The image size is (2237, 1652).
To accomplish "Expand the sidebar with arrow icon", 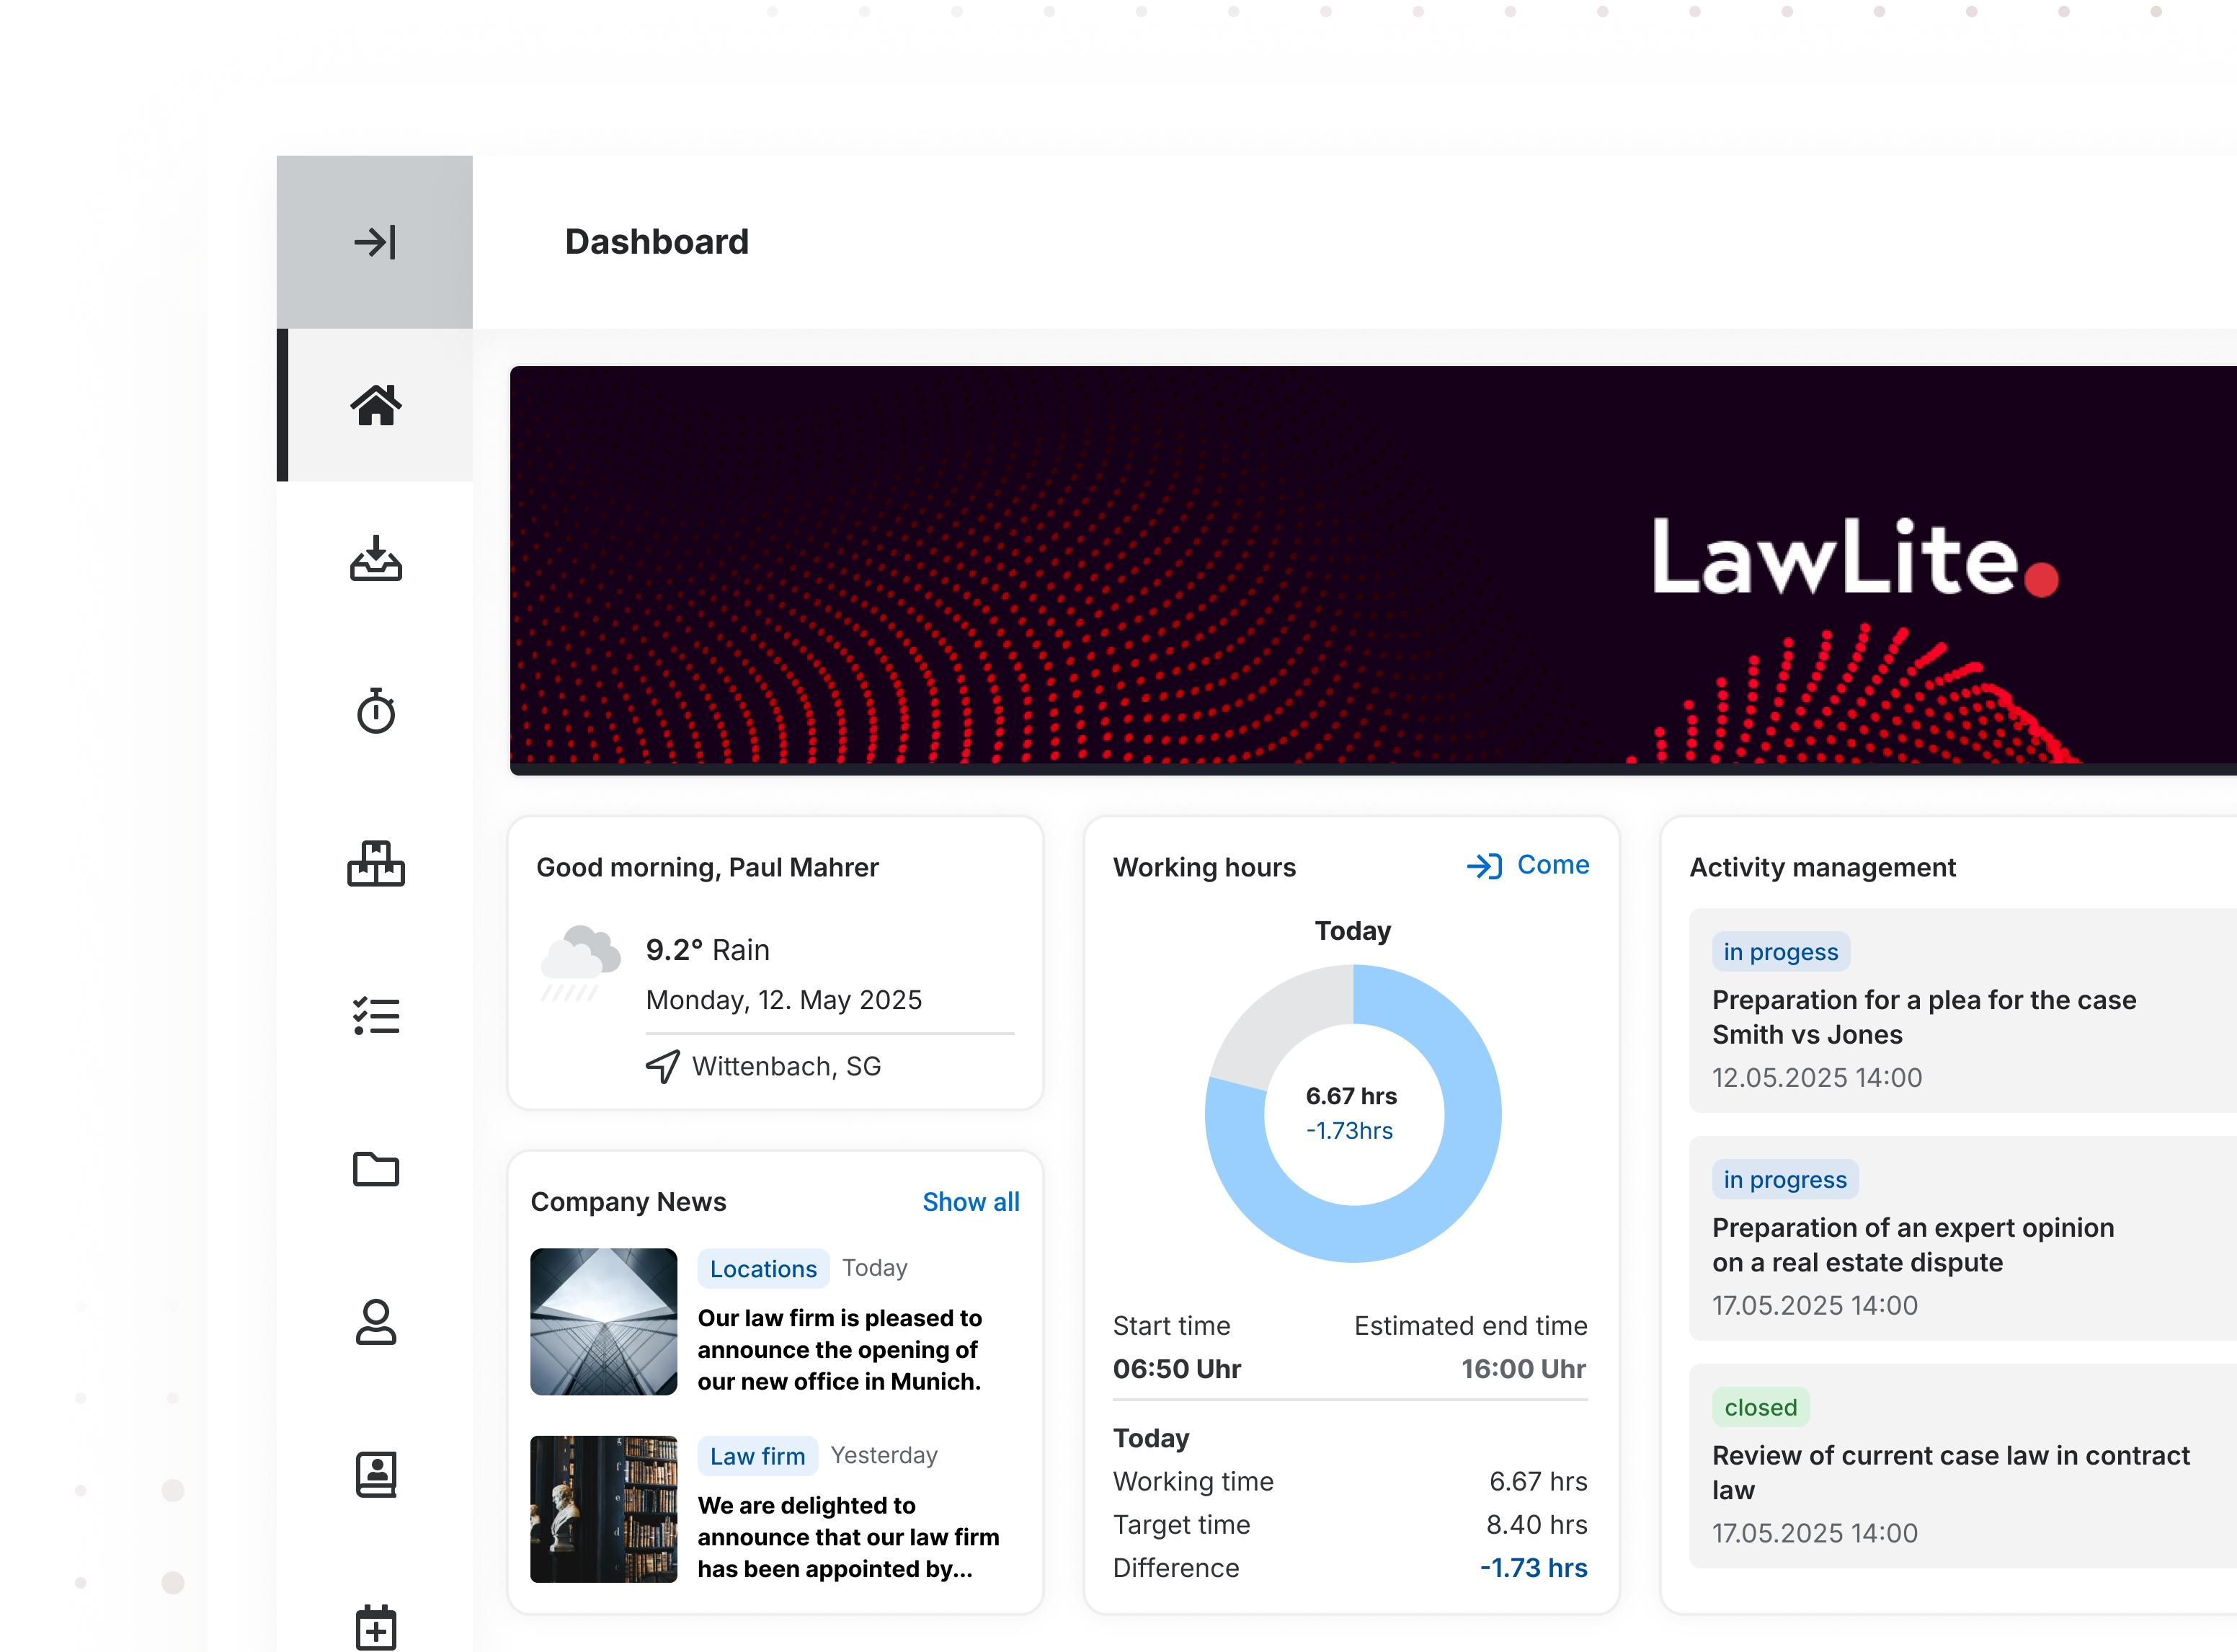I will (375, 242).
